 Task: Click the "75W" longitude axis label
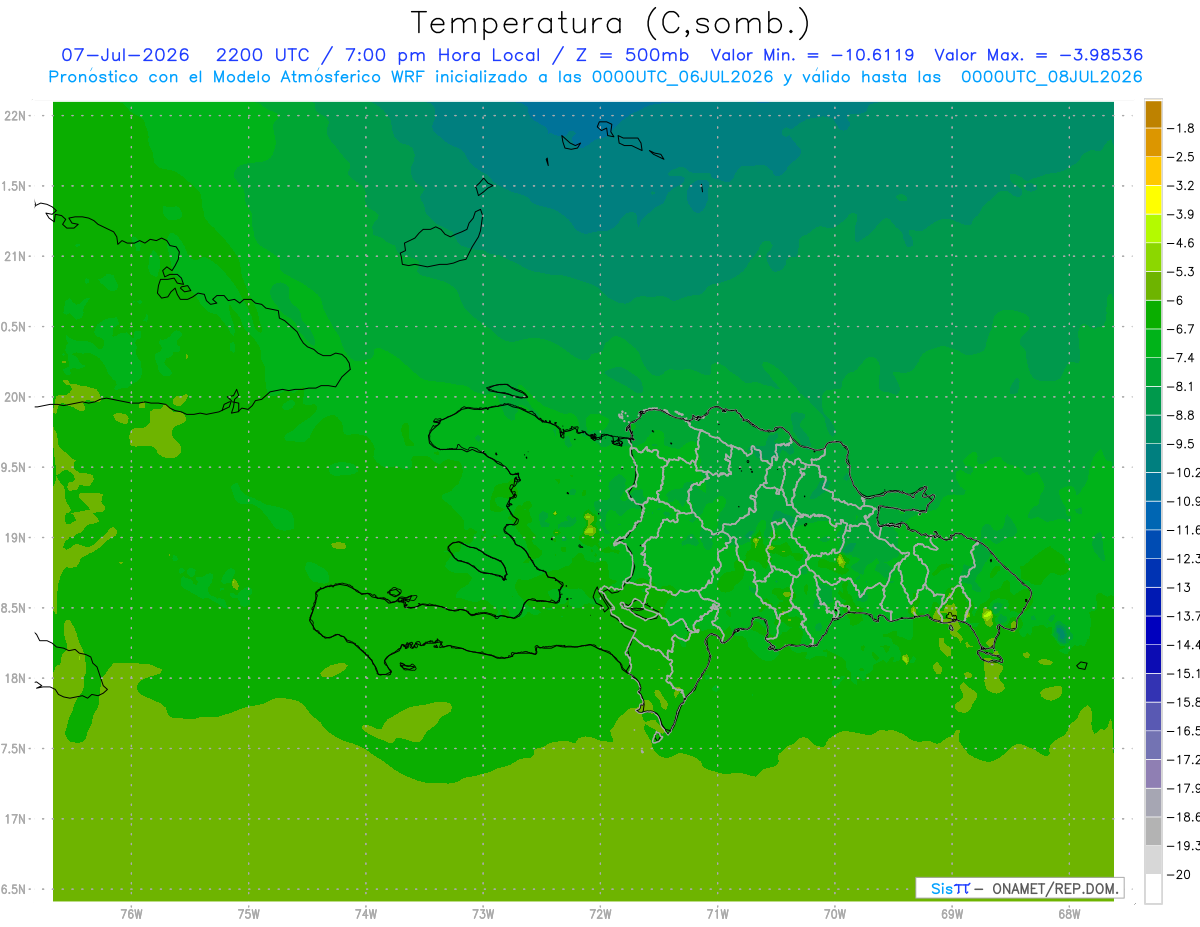[248, 914]
